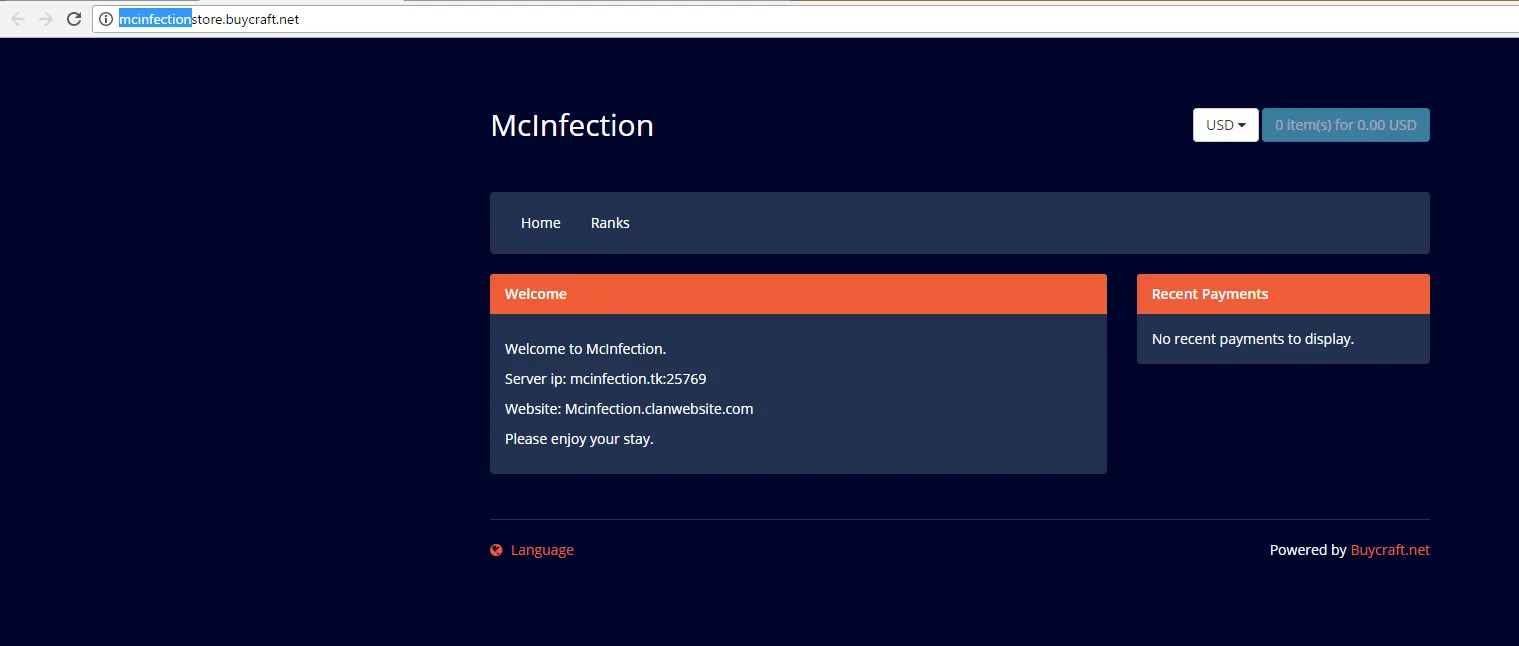Open the USD currency dropdown
The height and width of the screenshot is (646, 1519).
coord(1225,125)
